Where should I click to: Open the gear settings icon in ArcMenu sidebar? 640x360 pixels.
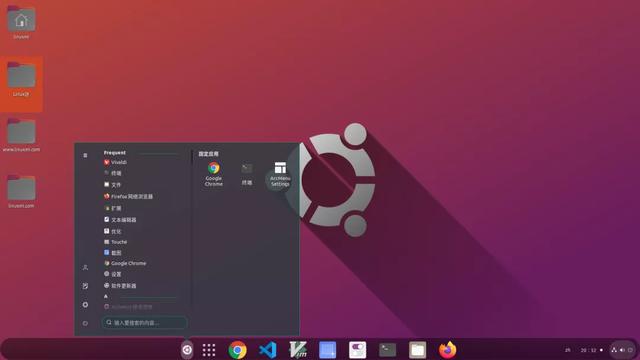85,304
